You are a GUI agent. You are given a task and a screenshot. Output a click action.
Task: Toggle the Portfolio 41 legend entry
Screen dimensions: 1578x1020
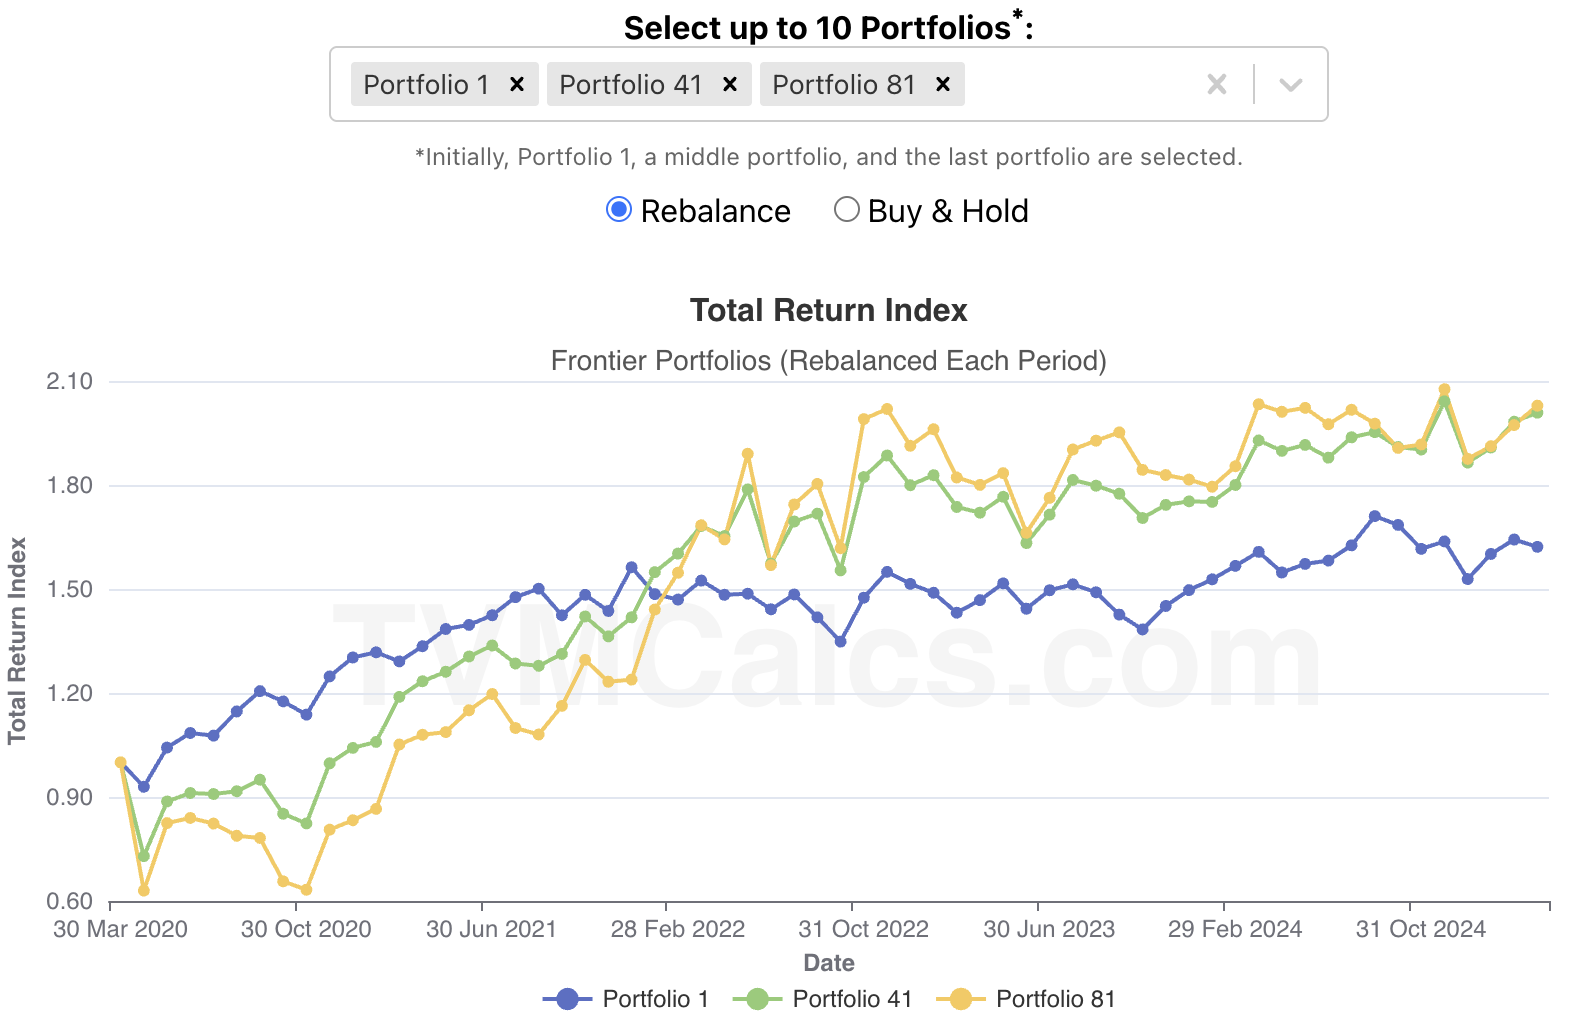pos(823,999)
